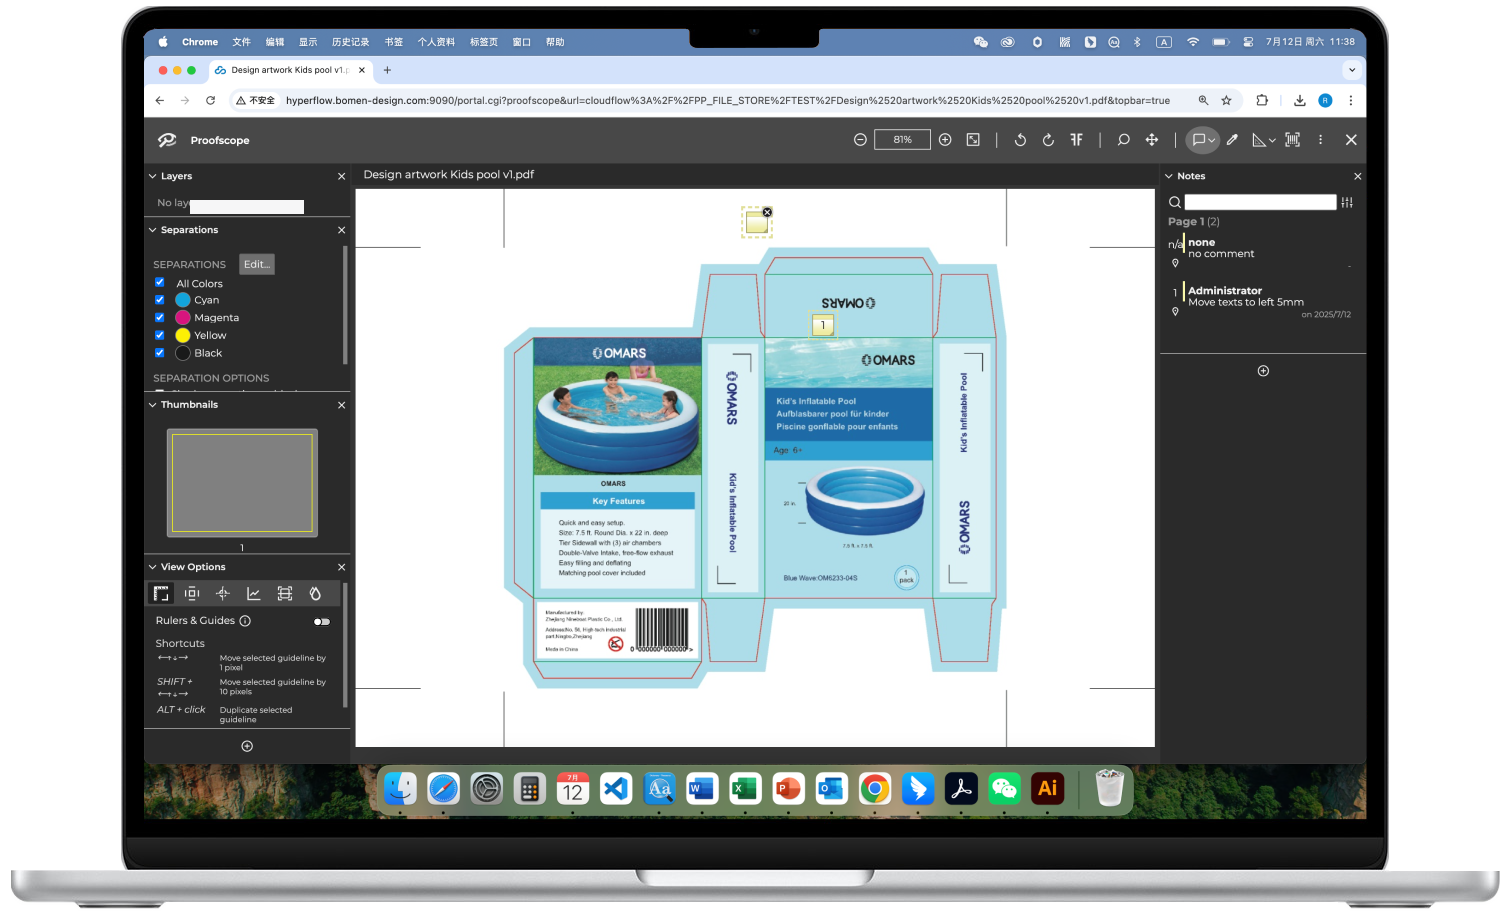
Task: Pick the eyedropper densitometer tool
Action: (x=1232, y=140)
